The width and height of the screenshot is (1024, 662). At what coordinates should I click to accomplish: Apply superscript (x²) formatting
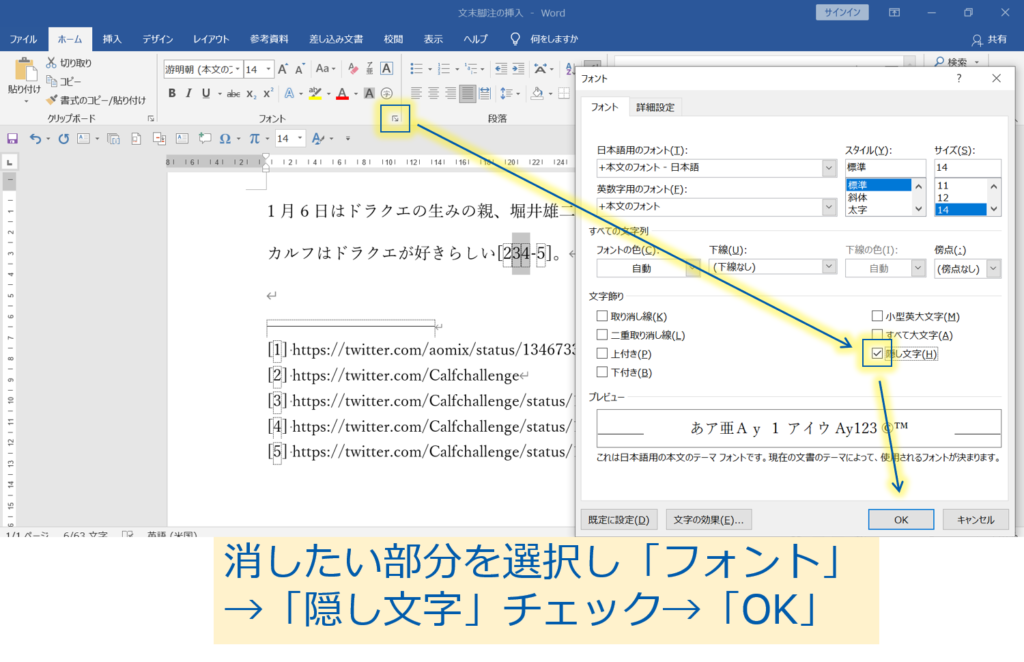tap(268, 93)
